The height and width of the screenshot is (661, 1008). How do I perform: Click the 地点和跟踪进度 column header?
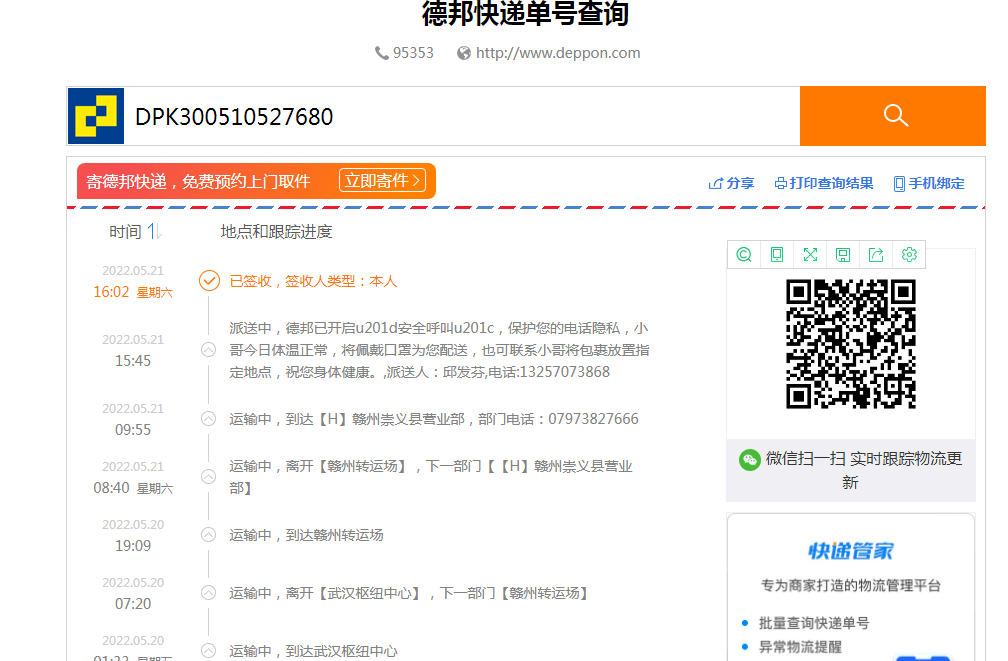click(x=276, y=231)
